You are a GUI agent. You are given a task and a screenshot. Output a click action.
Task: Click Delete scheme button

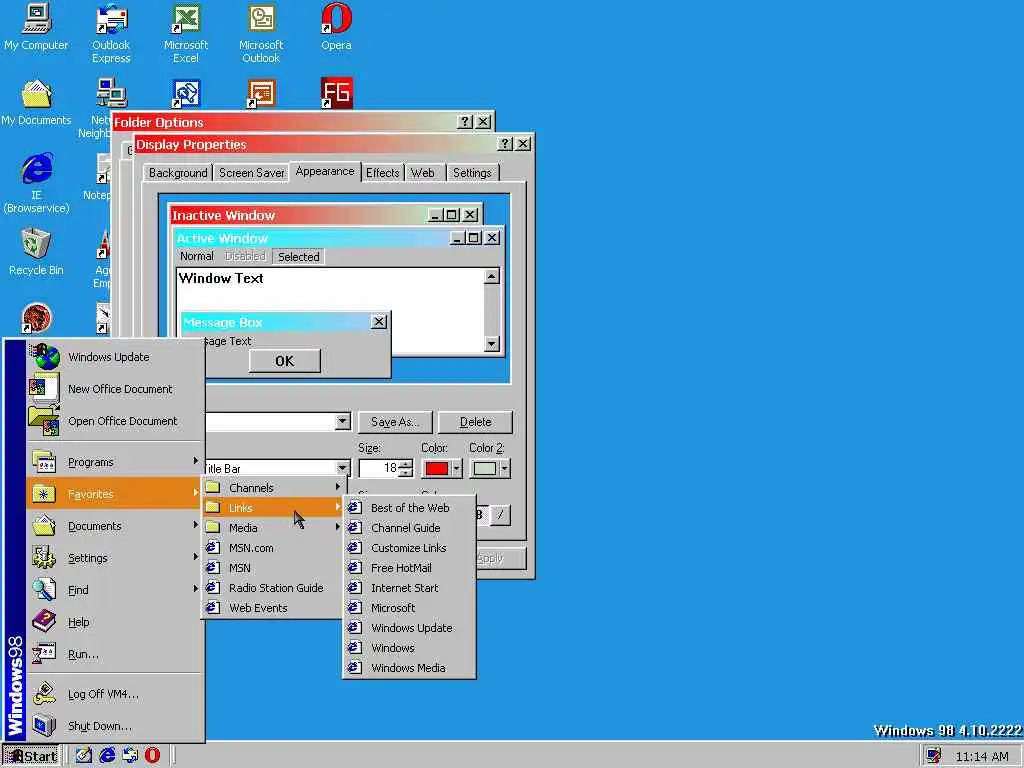(475, 422)
